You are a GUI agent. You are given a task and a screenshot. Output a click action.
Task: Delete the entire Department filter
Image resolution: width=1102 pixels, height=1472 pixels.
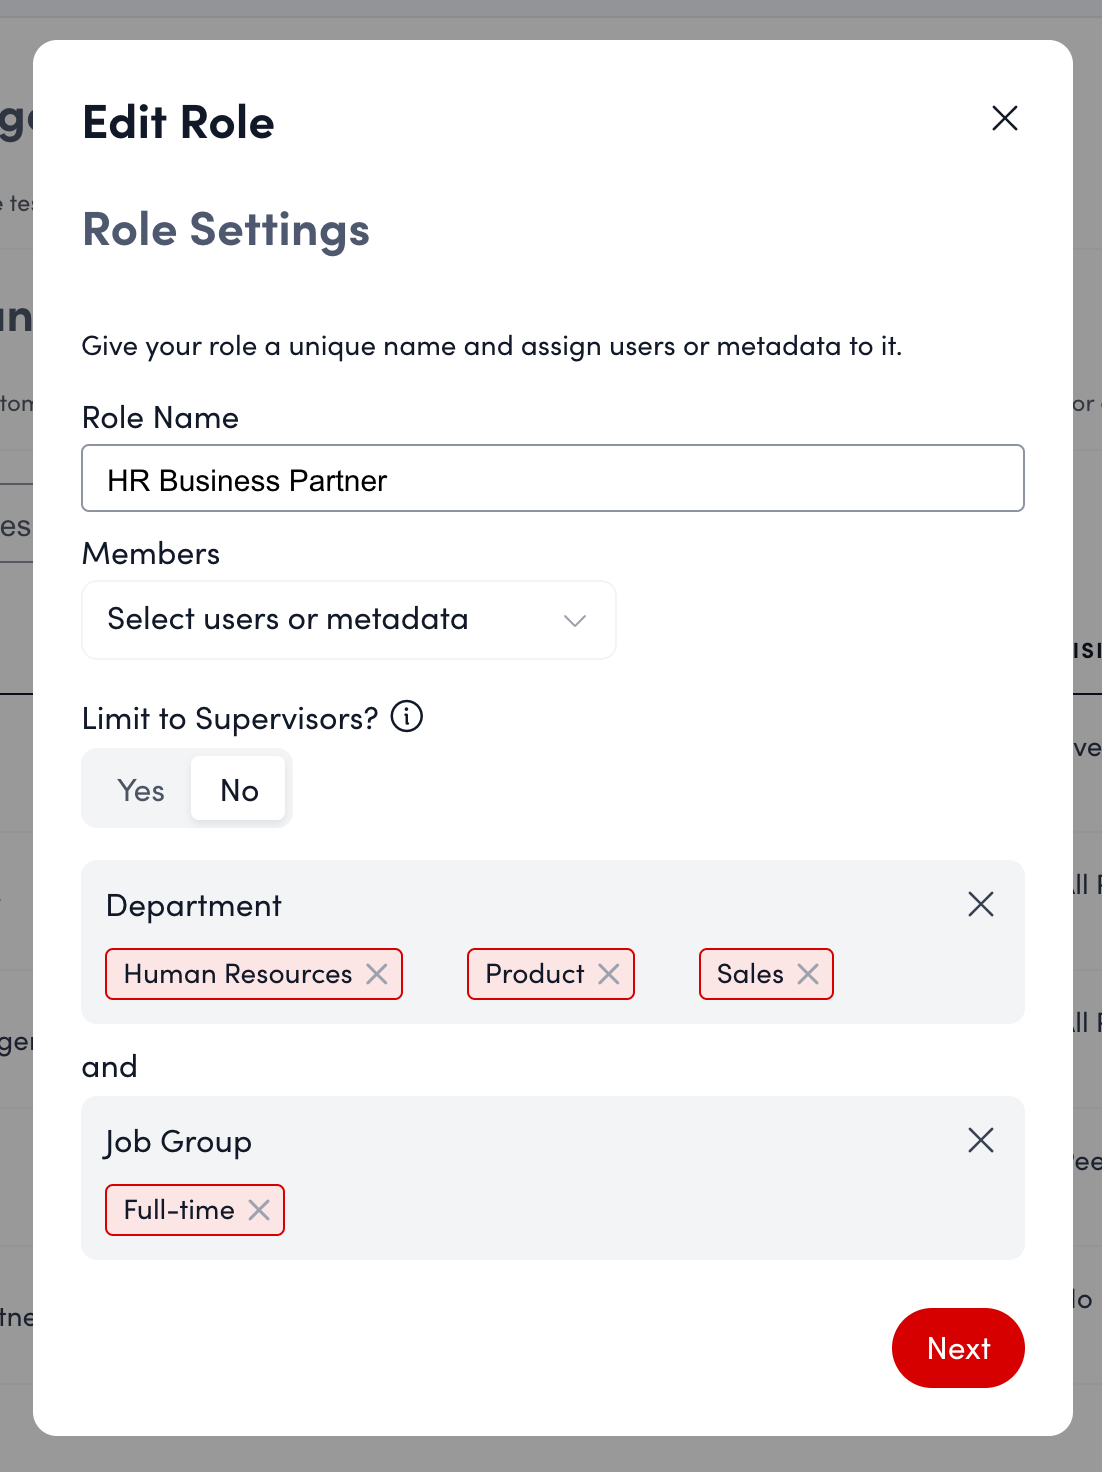(980, 904)
